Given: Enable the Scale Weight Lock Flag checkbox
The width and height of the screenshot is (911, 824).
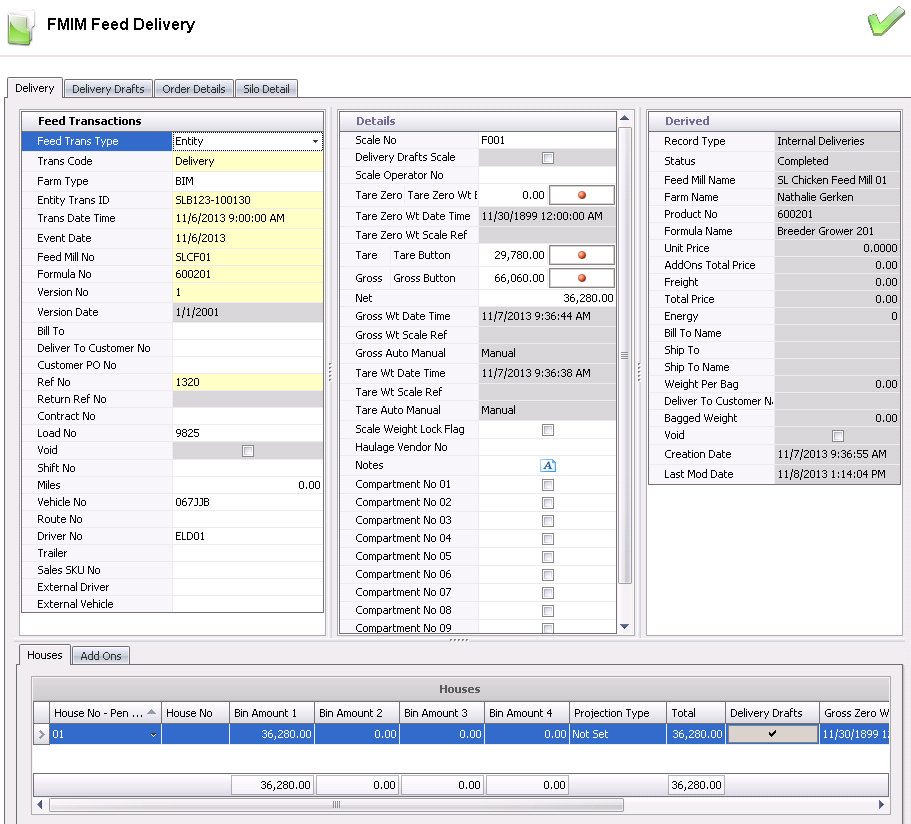Looking at the screenshot, I should tap(547, 429).
